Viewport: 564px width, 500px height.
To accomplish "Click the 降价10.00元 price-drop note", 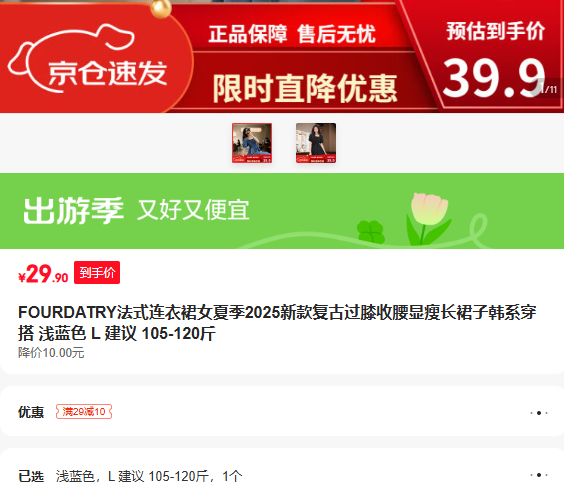I will [51, 353].
